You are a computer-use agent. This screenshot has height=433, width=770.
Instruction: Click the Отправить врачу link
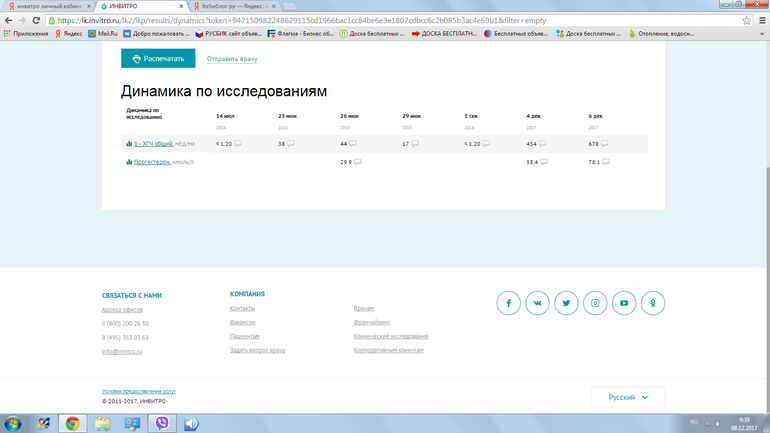point(232,59)
